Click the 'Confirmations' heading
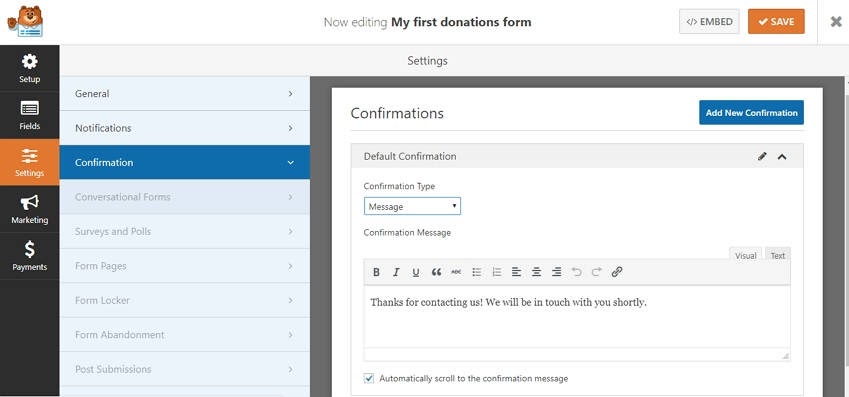 coord(397,113)
